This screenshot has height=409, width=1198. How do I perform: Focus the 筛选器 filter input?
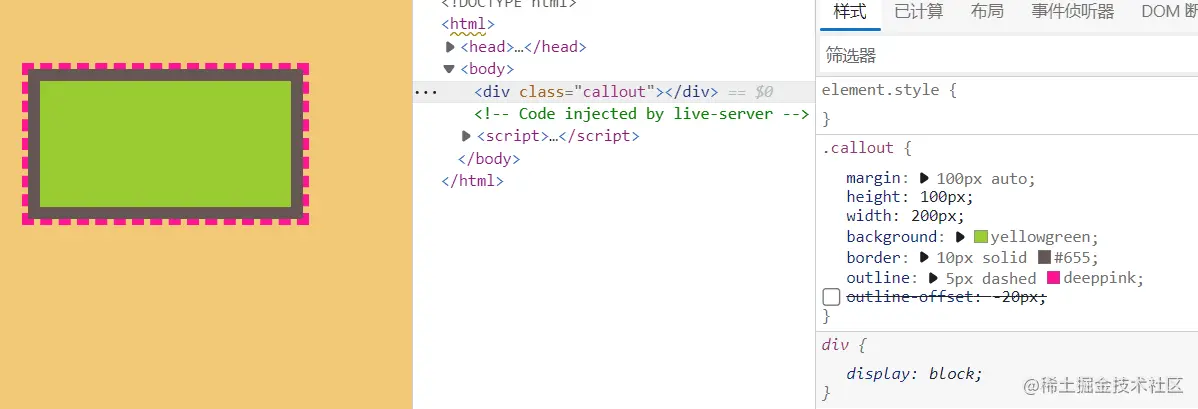tap(1009, 55)
